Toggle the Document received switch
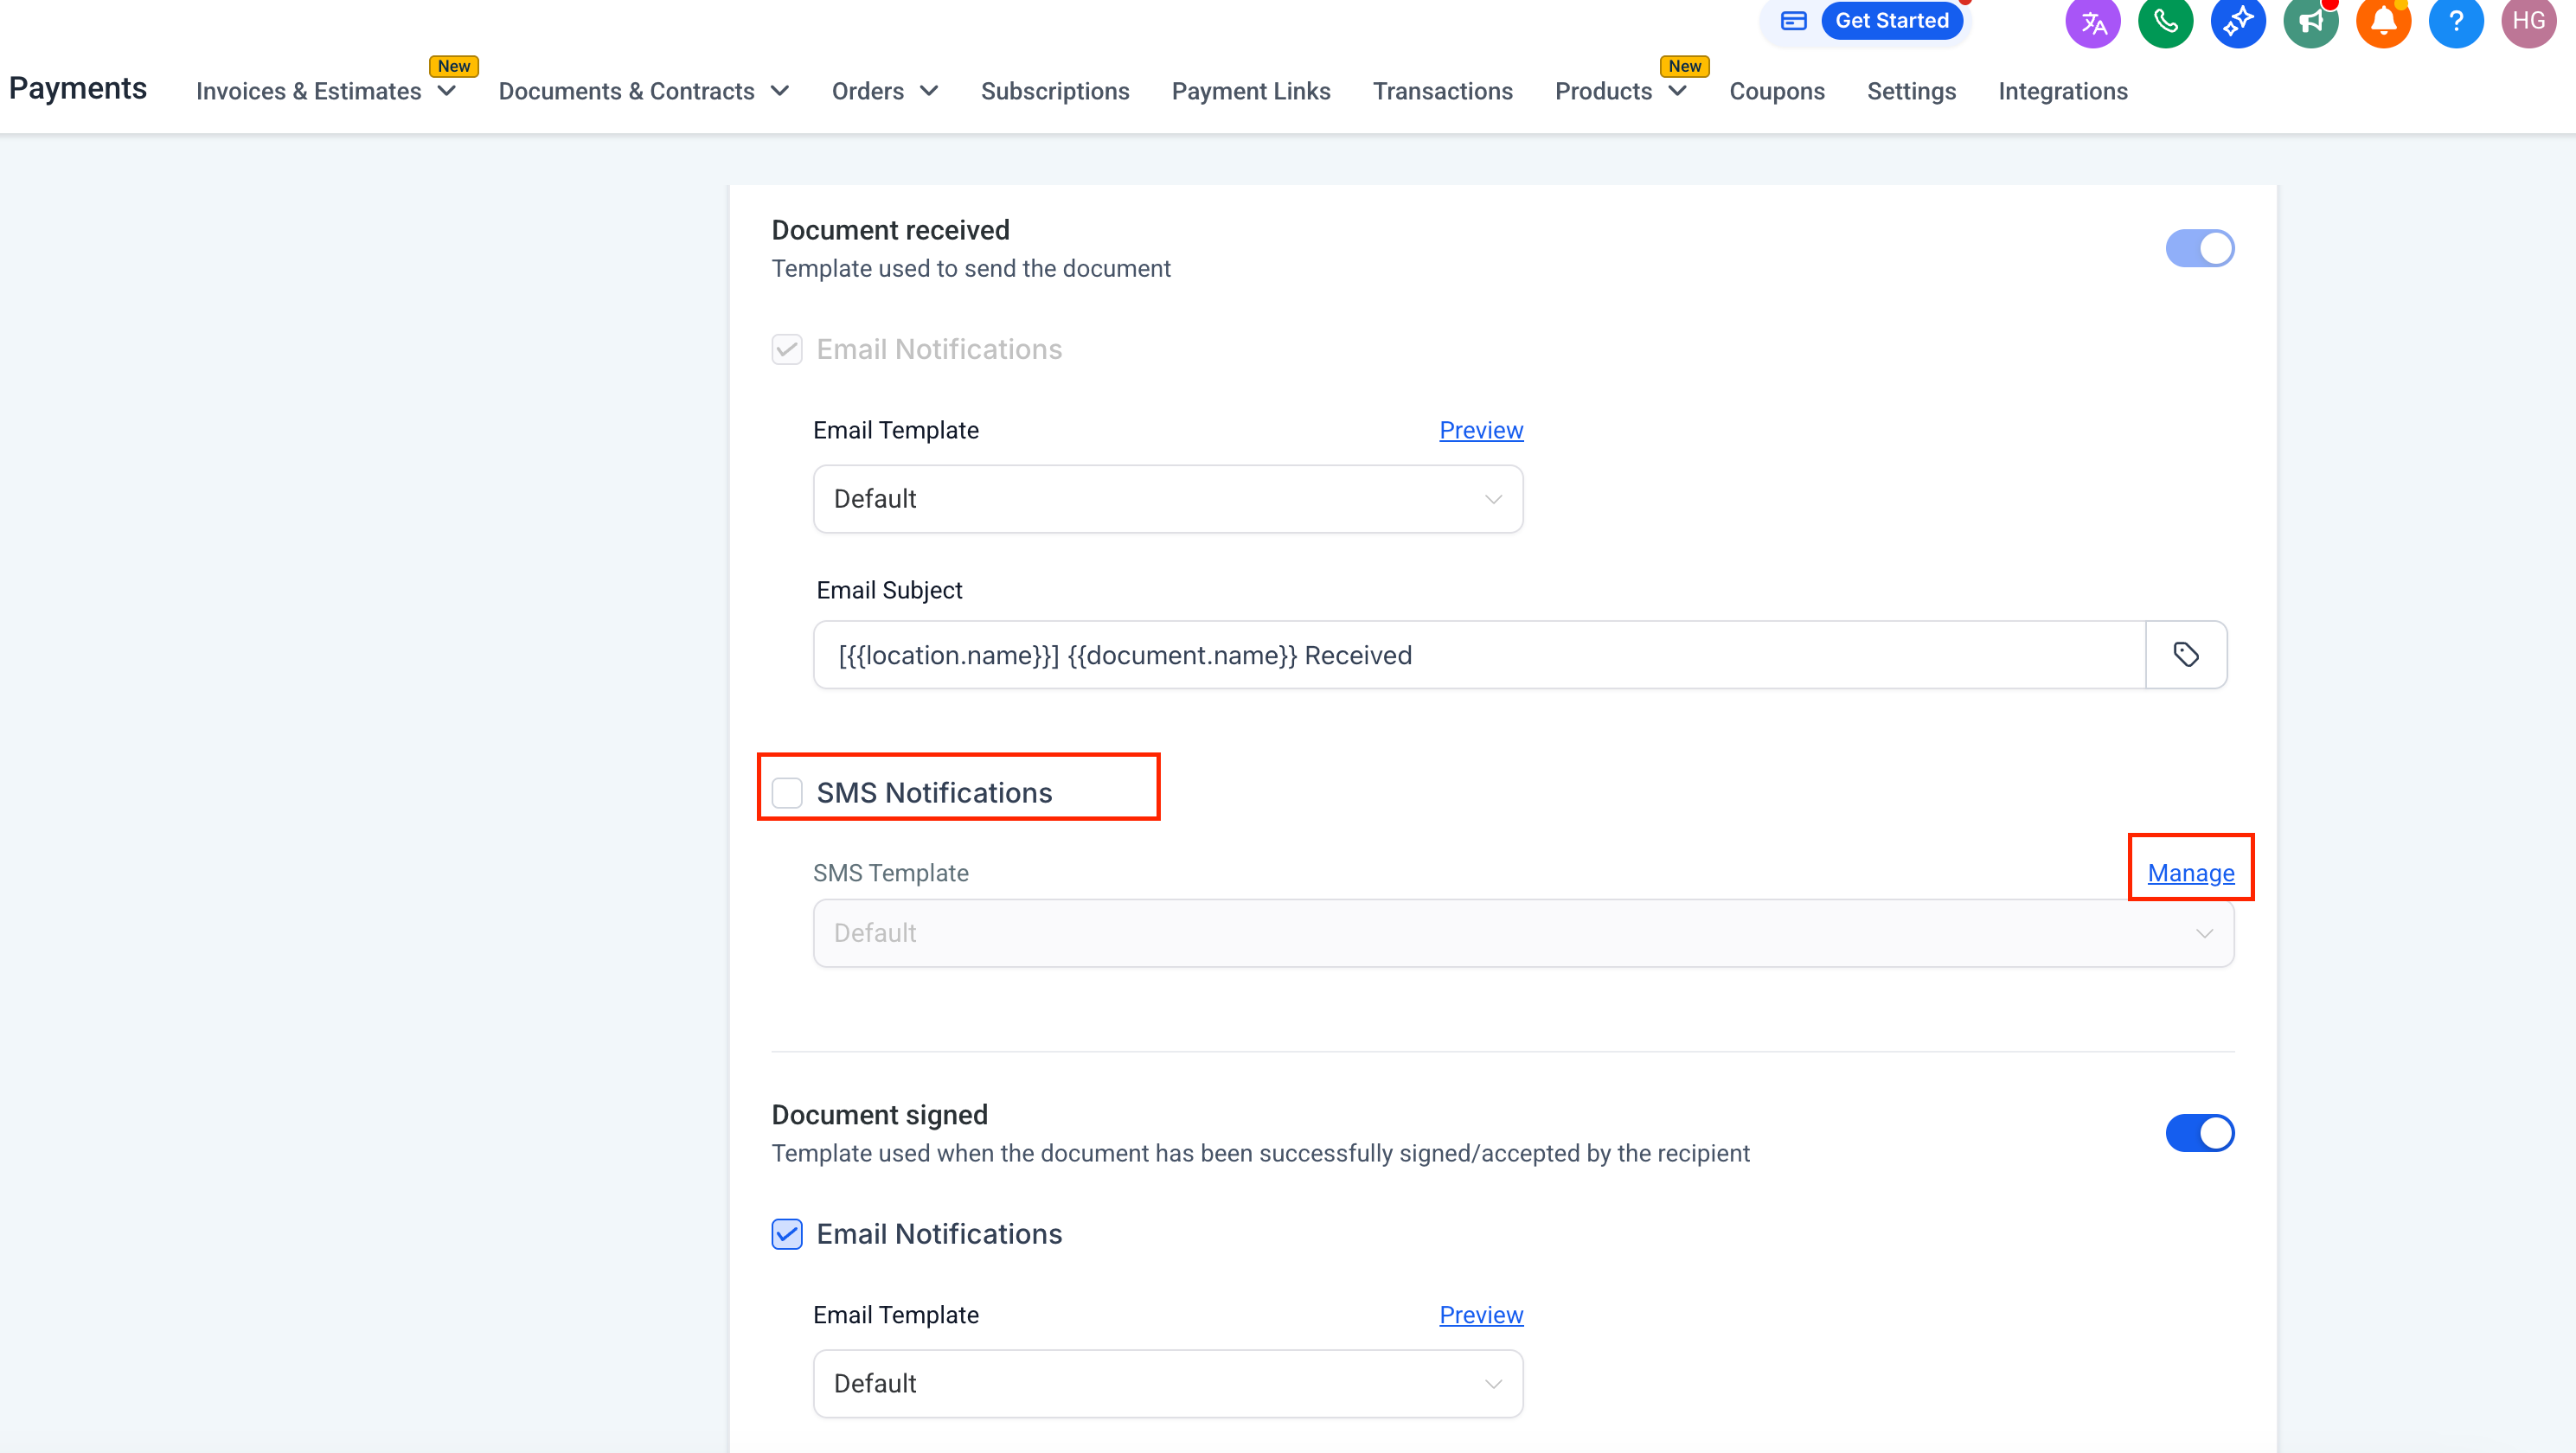Screen dimensions: 2576x1453 tap(2199, 248)
